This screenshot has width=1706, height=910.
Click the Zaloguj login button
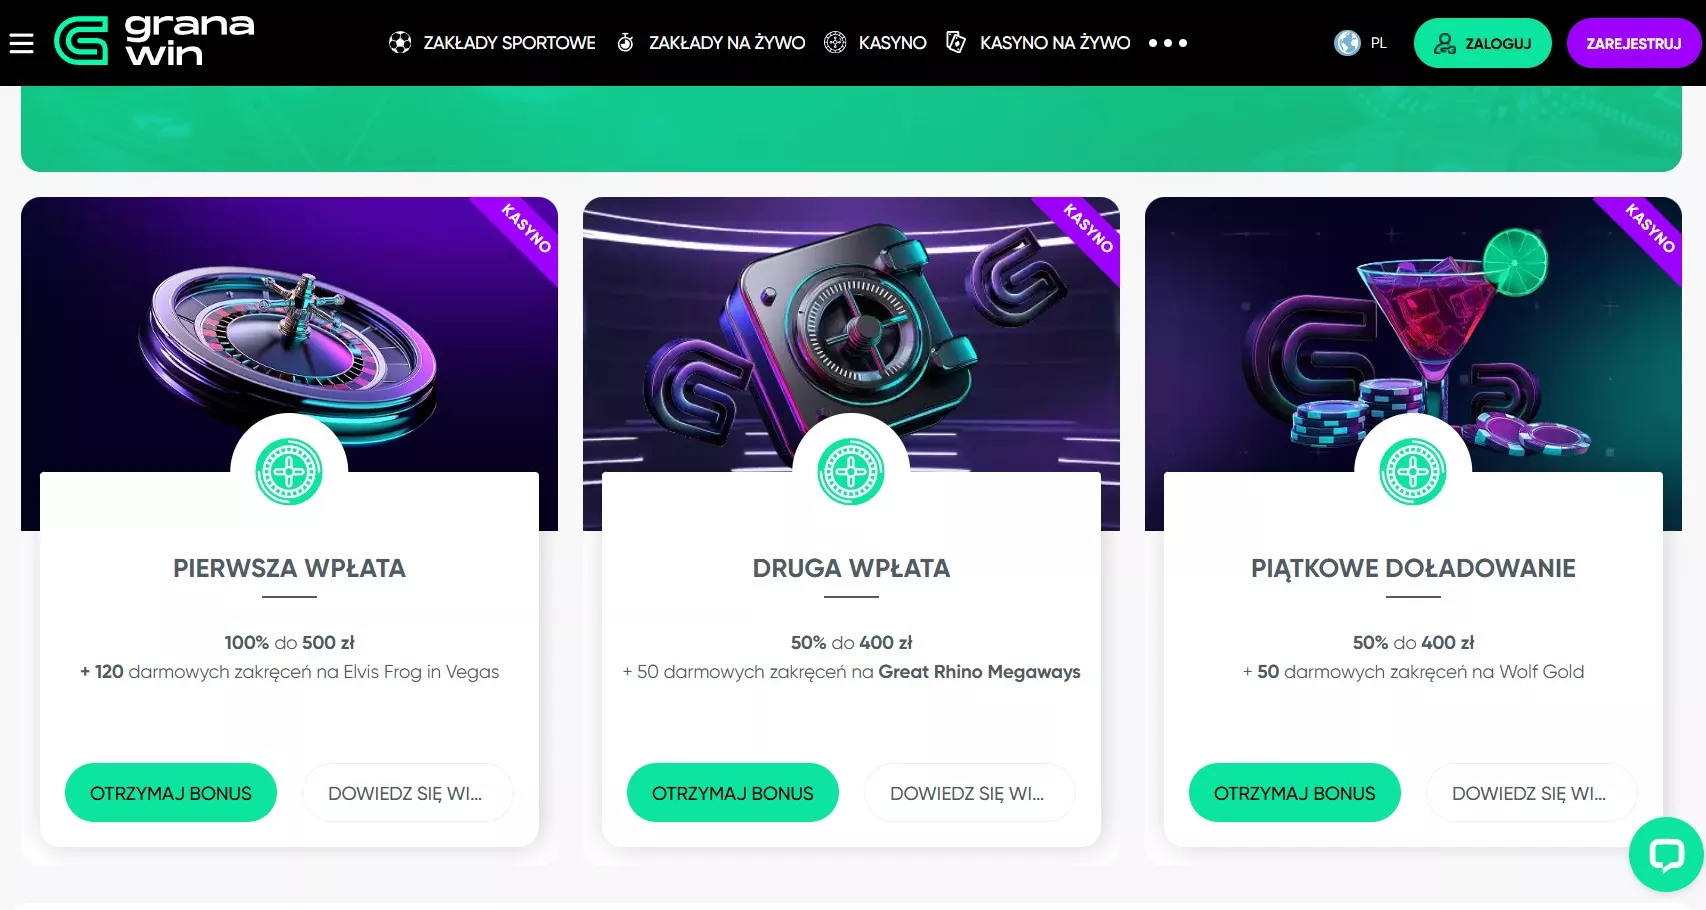point(1482,43)
